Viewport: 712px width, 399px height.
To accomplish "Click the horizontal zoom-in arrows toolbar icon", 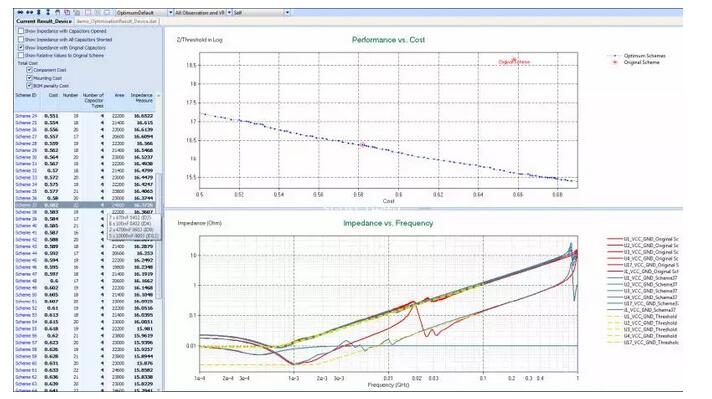I will tap(20, 12).
